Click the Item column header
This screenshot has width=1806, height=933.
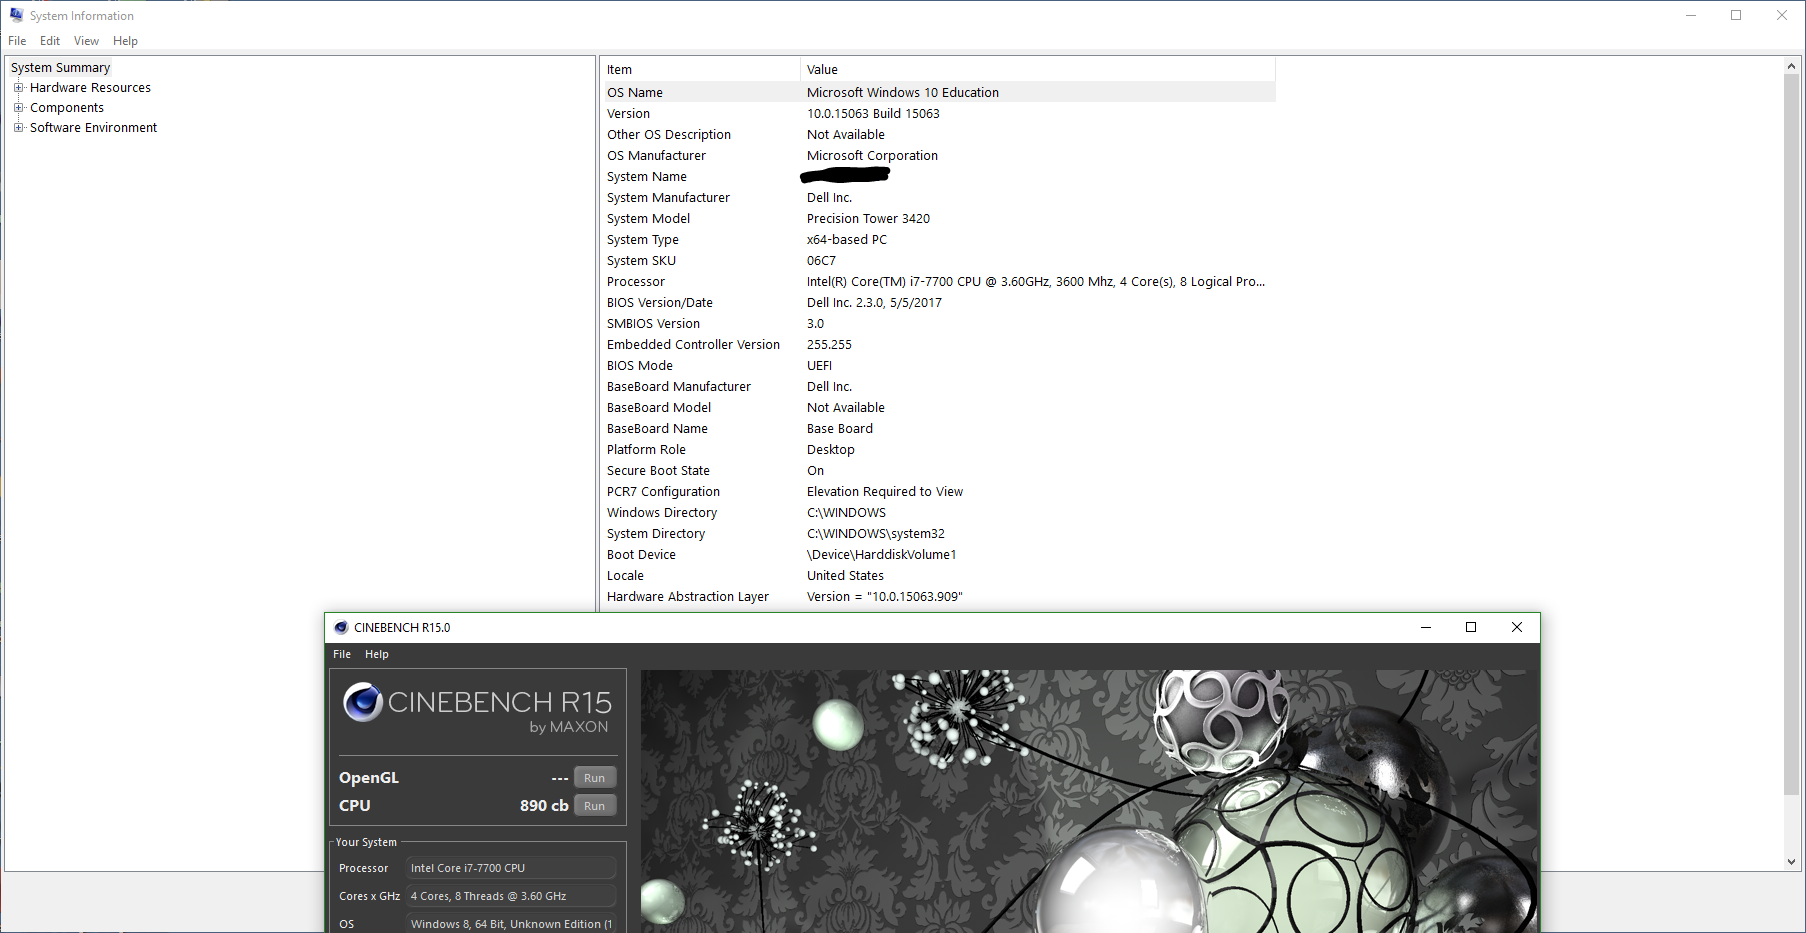[x=700, y=70]
